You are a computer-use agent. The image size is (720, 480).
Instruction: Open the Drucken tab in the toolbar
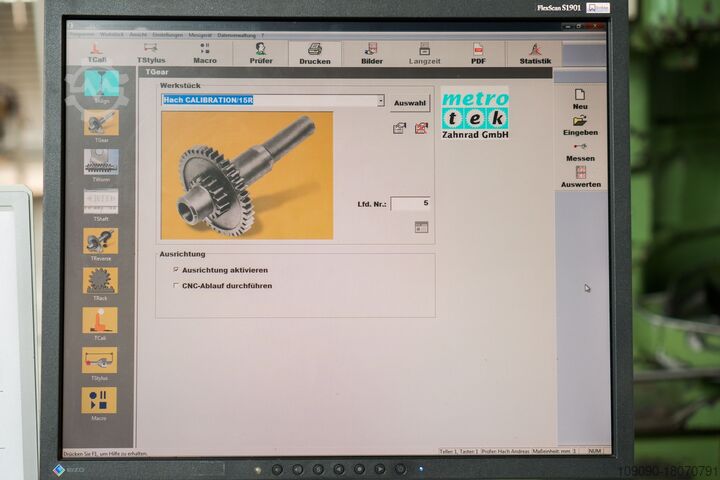[315, 53]
